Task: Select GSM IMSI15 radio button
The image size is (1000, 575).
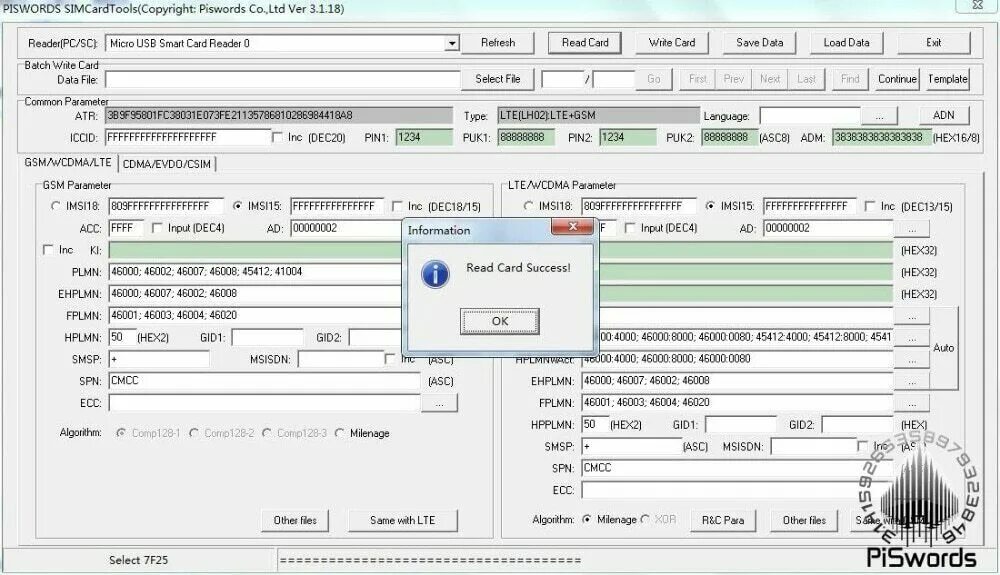Action: [x=237, y=206]
